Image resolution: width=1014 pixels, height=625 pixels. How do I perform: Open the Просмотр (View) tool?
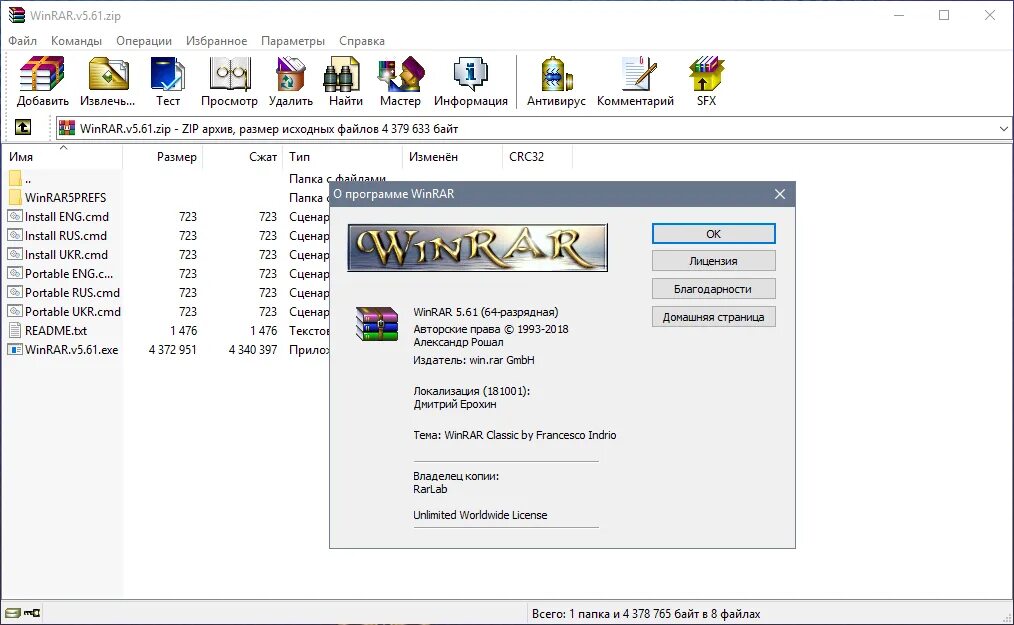[229, 80]
